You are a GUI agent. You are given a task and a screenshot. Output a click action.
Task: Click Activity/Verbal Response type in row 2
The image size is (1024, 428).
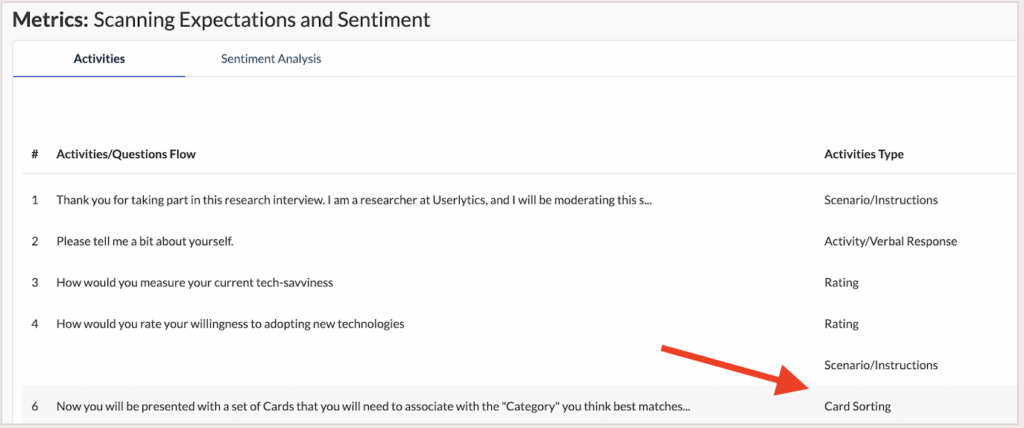point(890,241)
